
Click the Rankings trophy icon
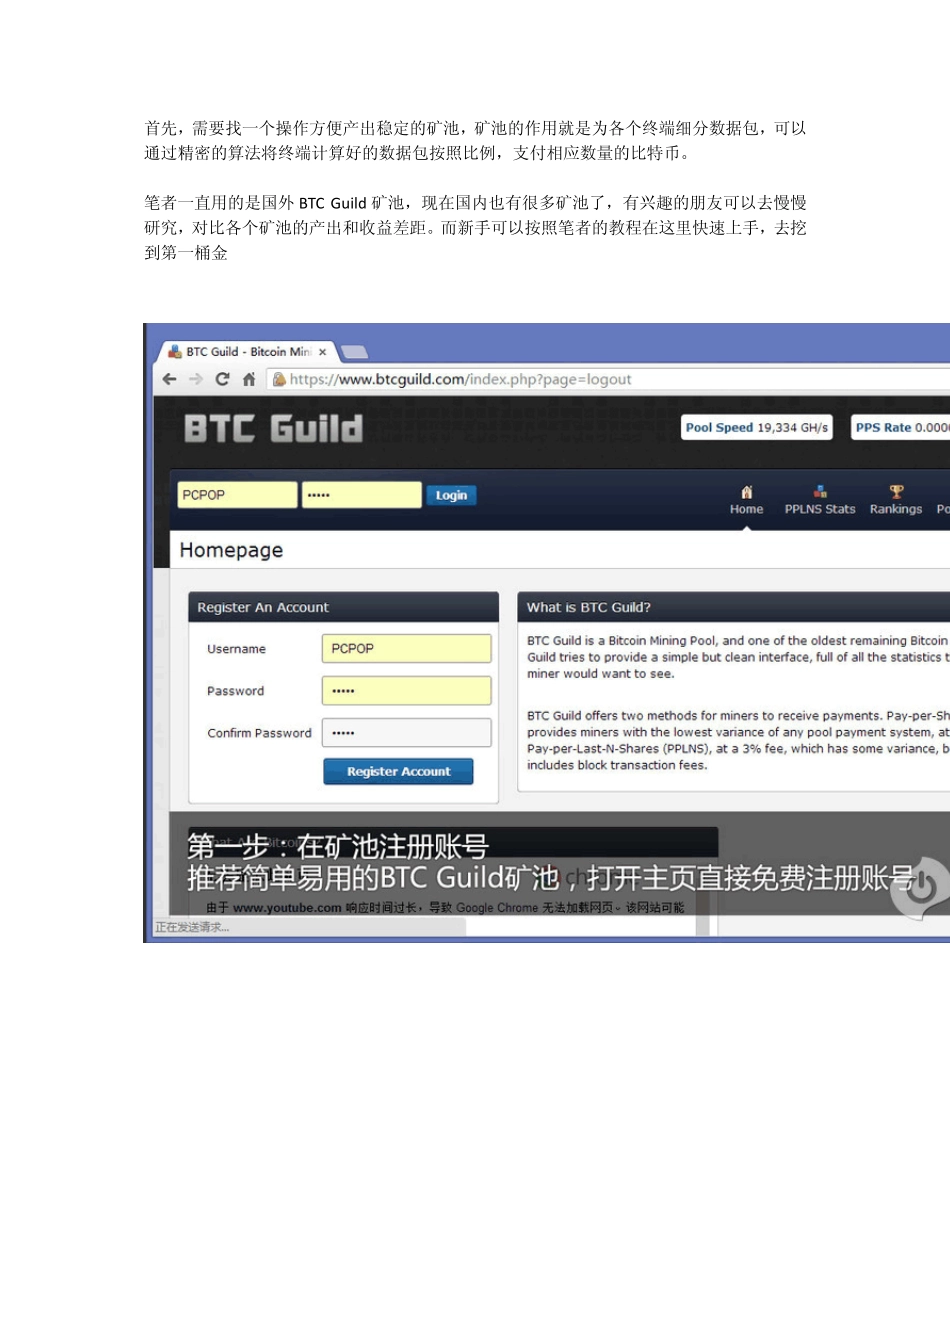pos(896,491)
